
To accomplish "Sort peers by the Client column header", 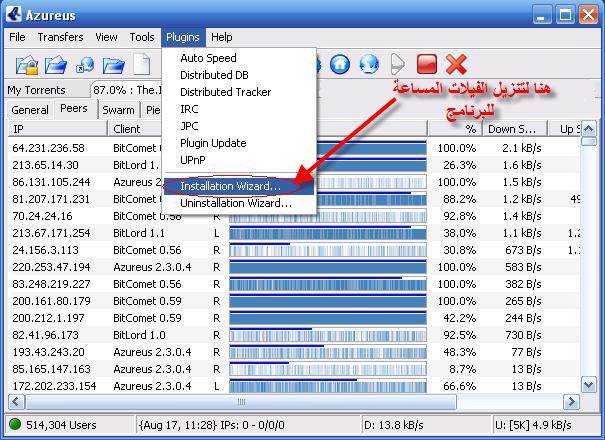I will [x=135, y=129].
